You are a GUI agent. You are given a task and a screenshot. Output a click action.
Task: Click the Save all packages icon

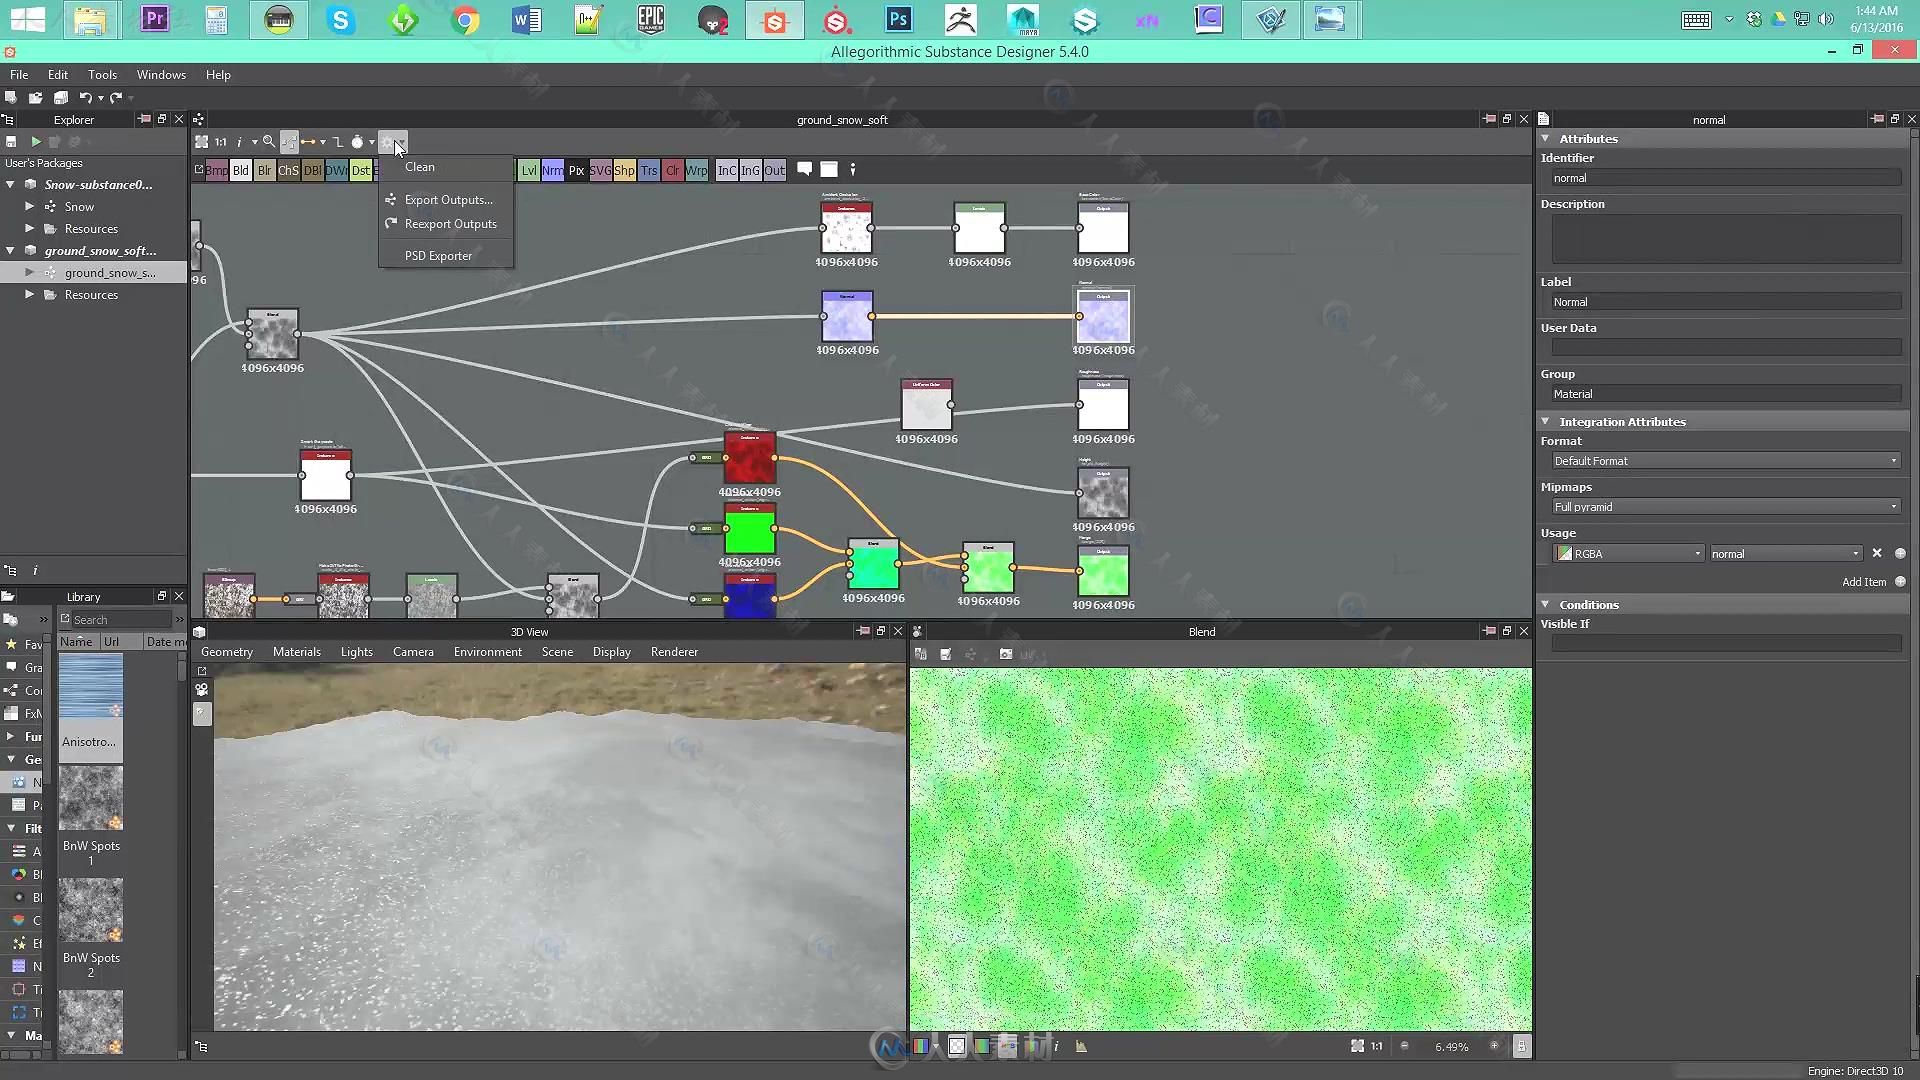[61, 97]
